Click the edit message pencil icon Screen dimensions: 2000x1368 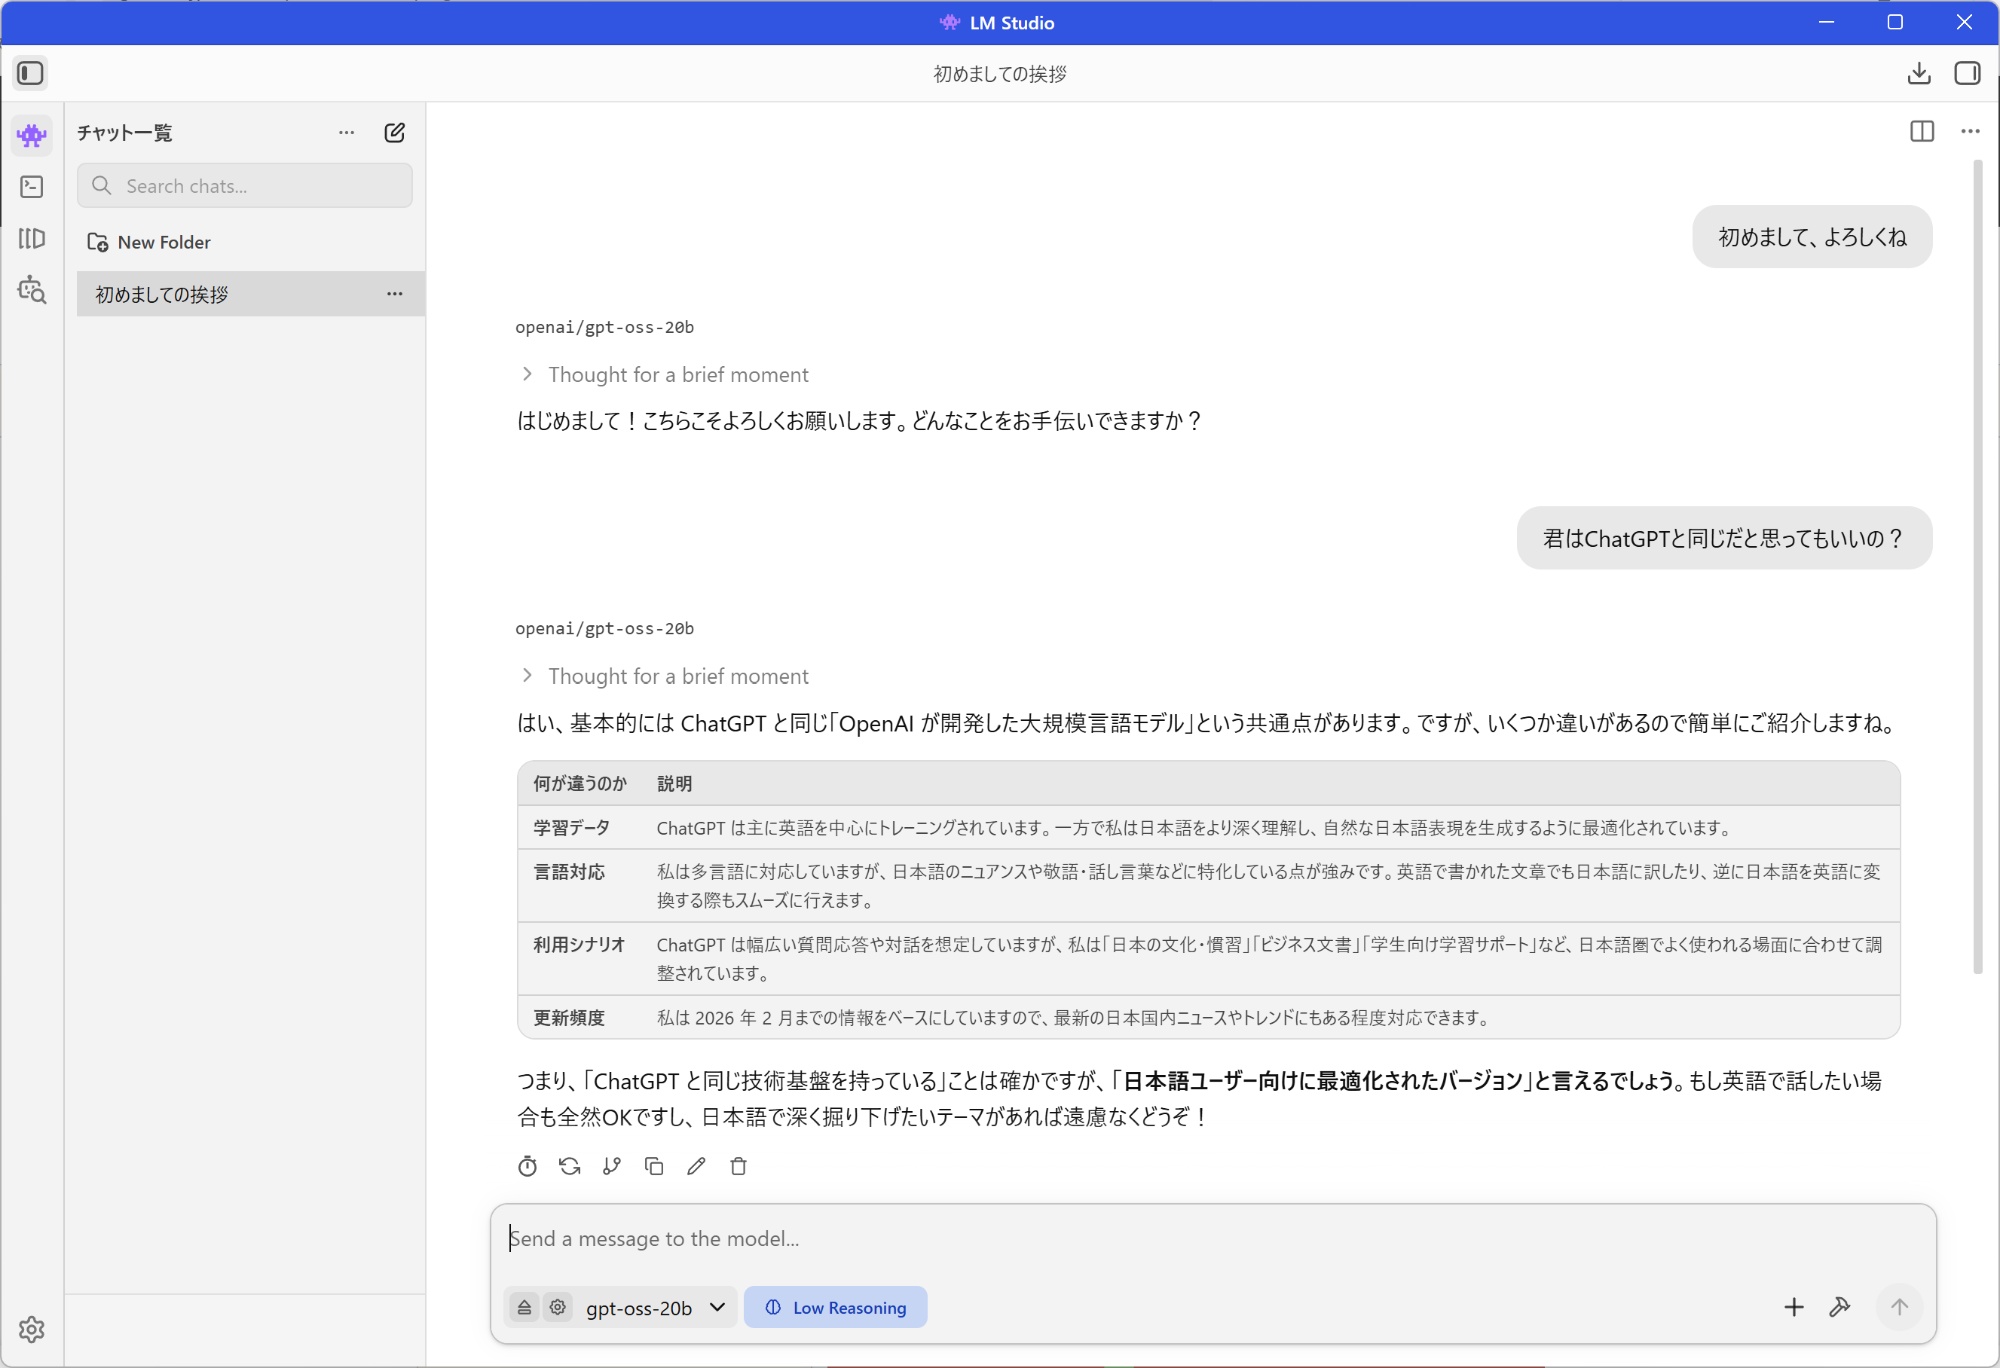696,1166
